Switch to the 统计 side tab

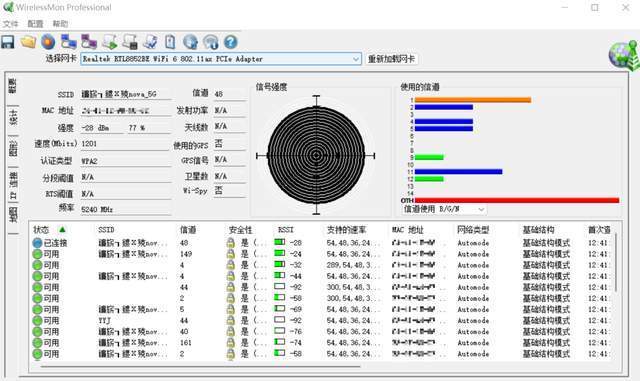(13, 117)
